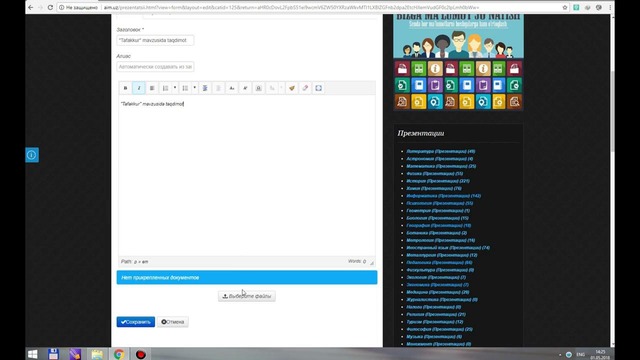
Task: Open Ботаника presentations category link
Action: (436, 233)
